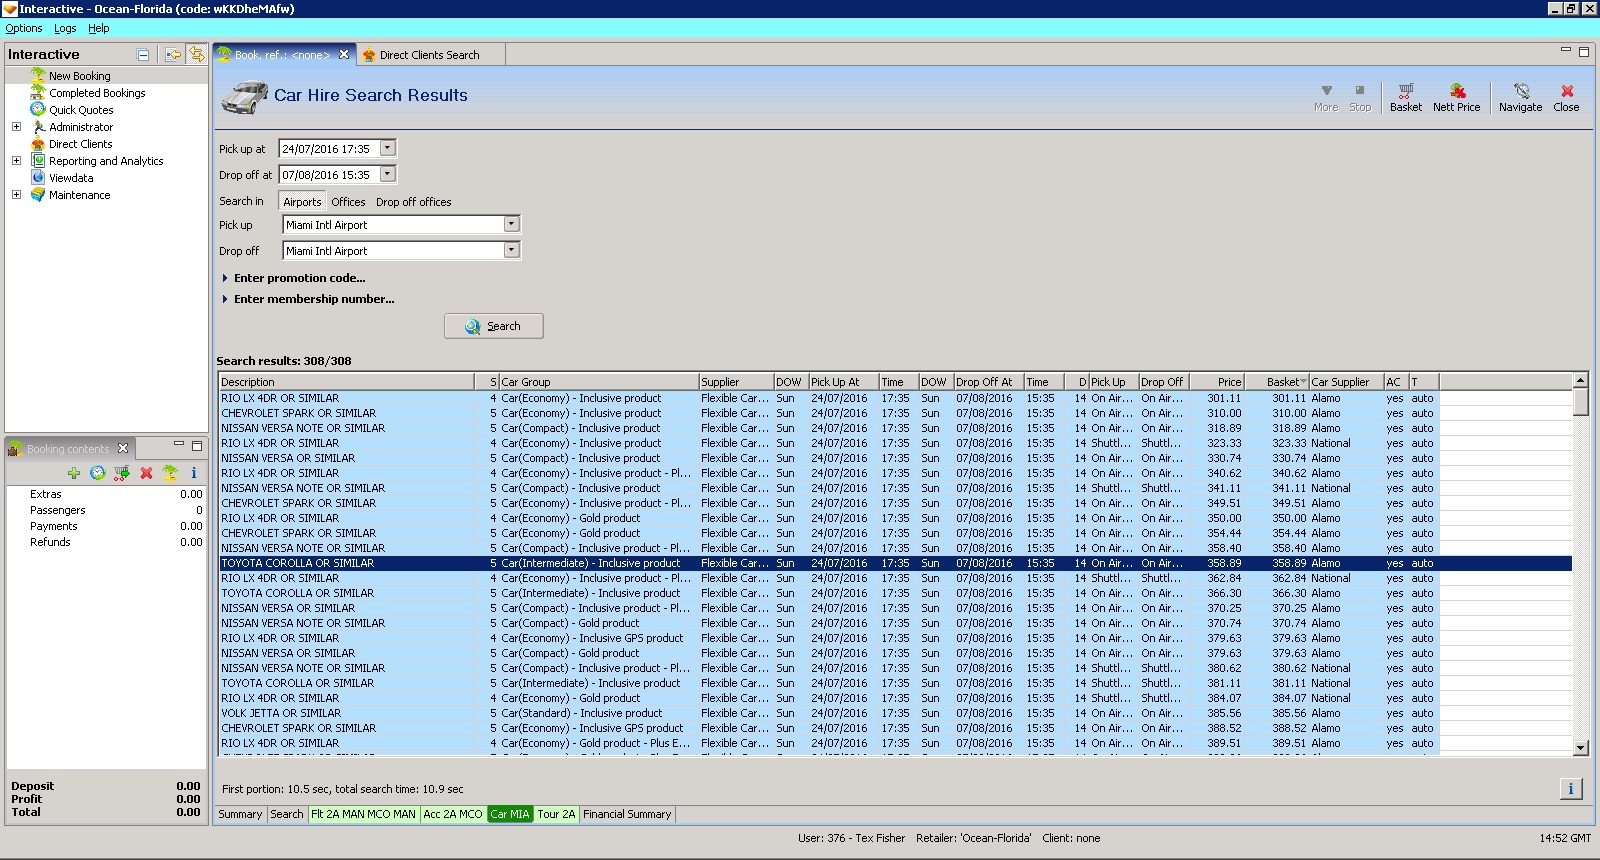Sort results by the Price column header

(x=1218, y=382)
